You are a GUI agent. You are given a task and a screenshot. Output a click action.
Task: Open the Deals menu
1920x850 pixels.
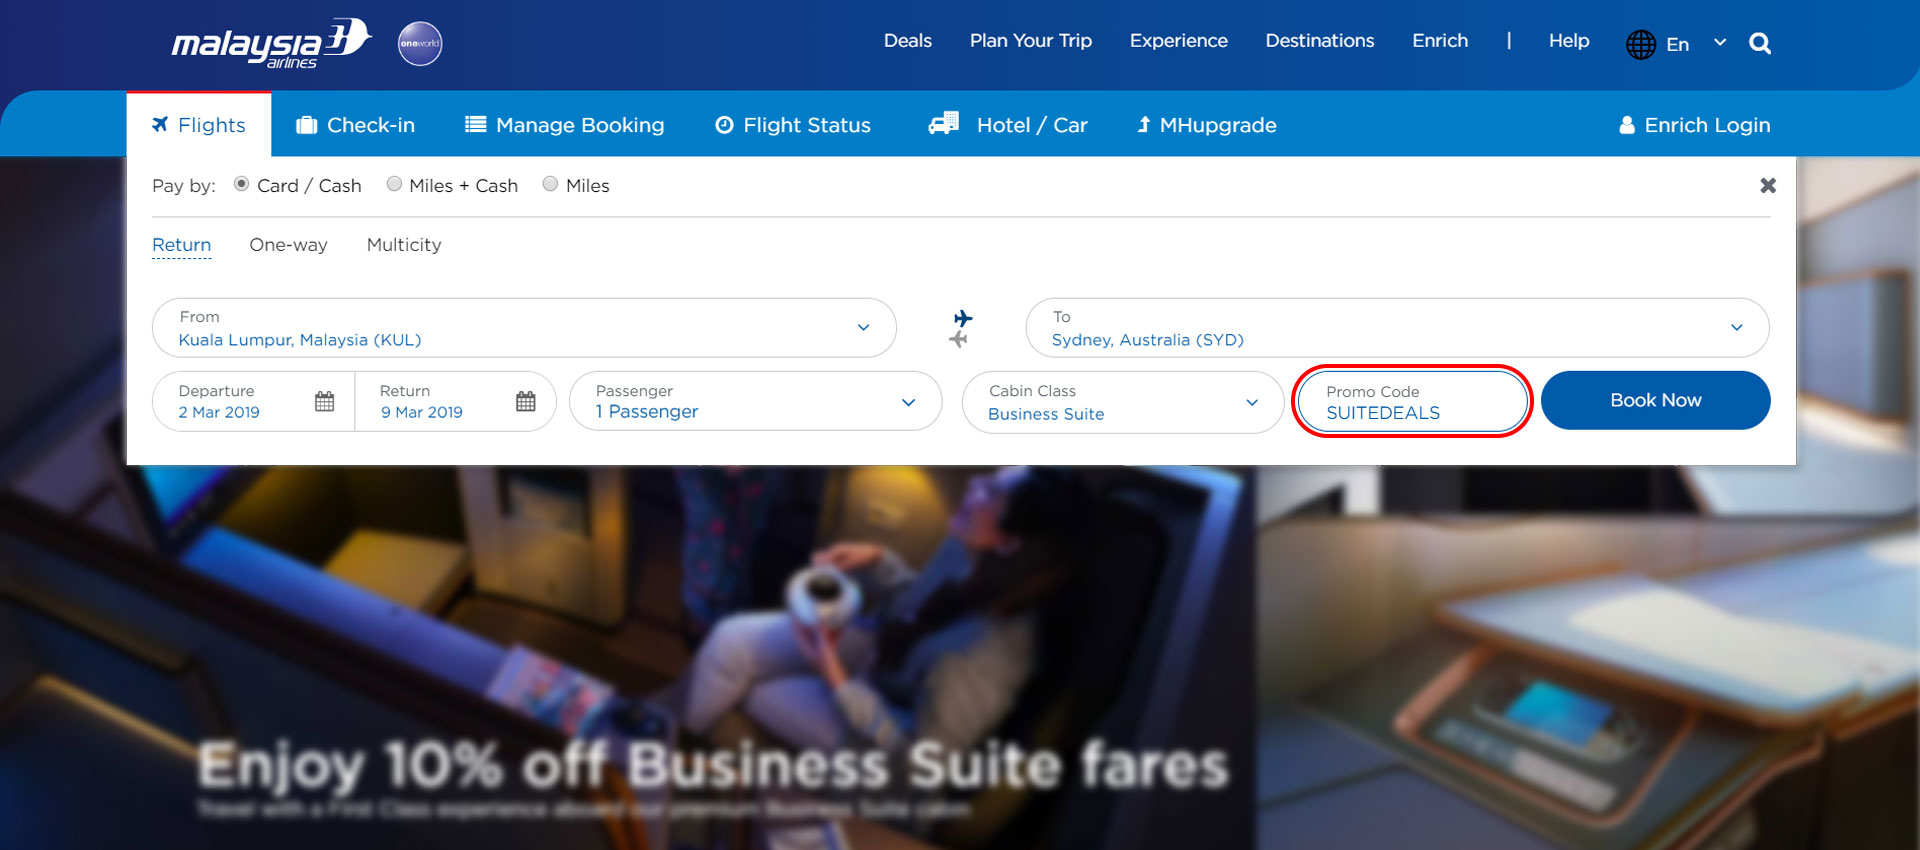(x=908, y=41)
